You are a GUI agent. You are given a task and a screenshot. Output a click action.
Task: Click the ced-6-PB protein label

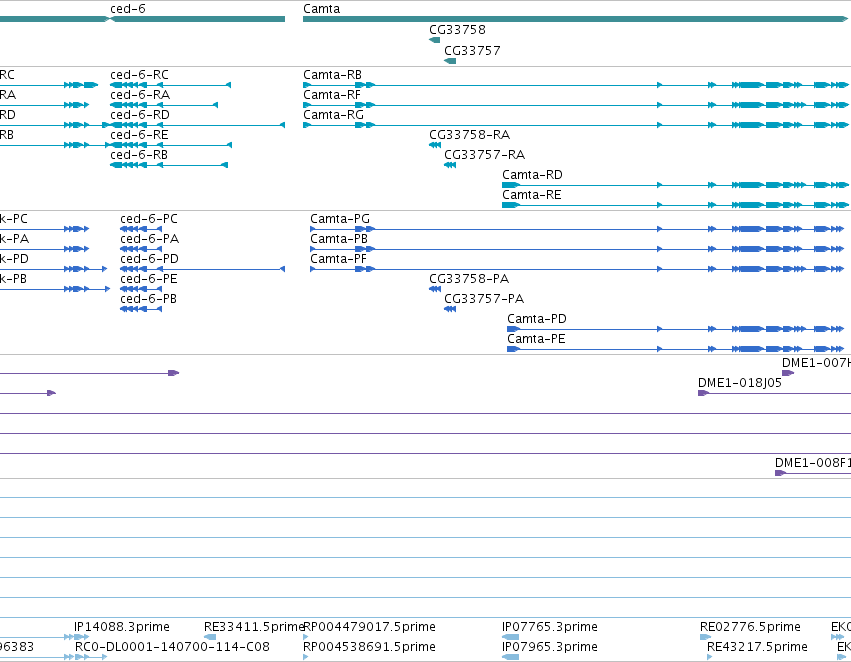coord(148,299)
